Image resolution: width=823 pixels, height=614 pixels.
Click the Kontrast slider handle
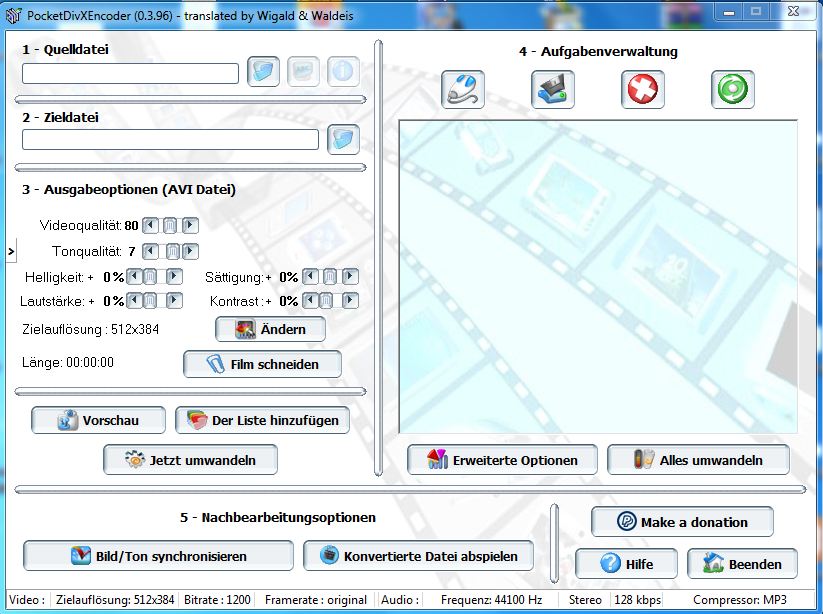point(326,301)
